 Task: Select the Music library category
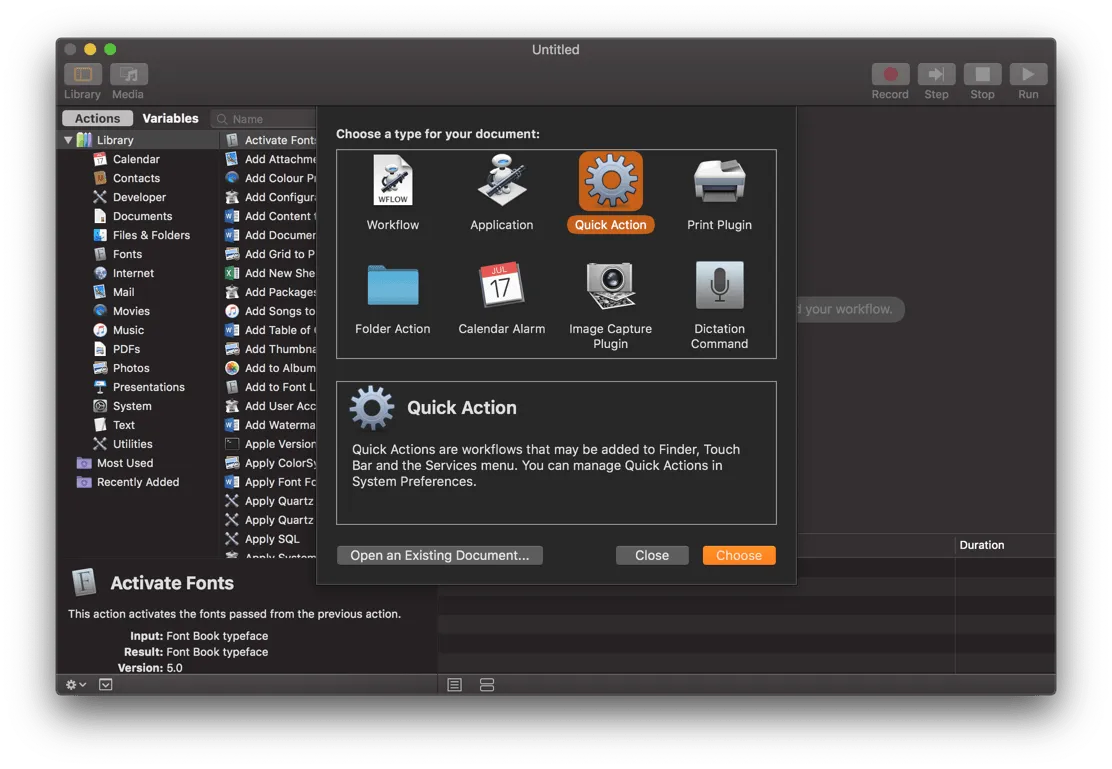tap(128, 330)
